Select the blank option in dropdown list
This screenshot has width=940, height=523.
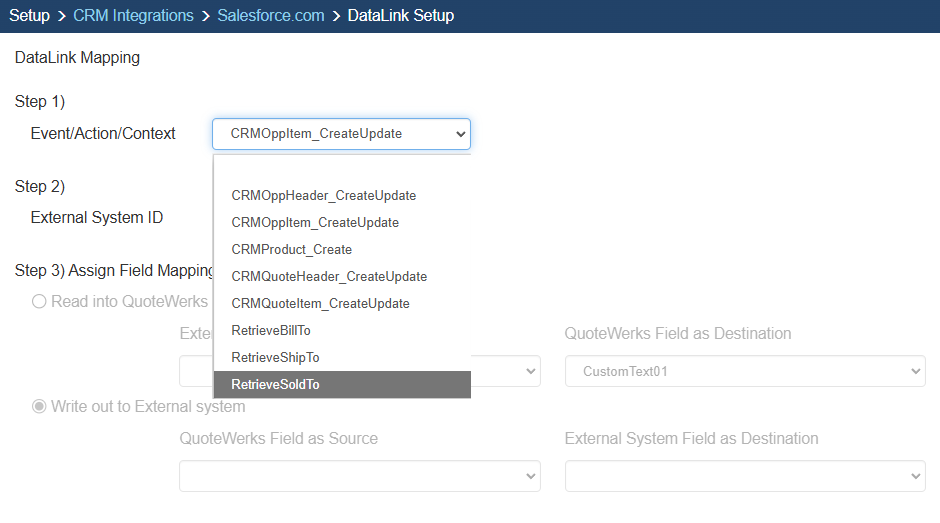341,169
